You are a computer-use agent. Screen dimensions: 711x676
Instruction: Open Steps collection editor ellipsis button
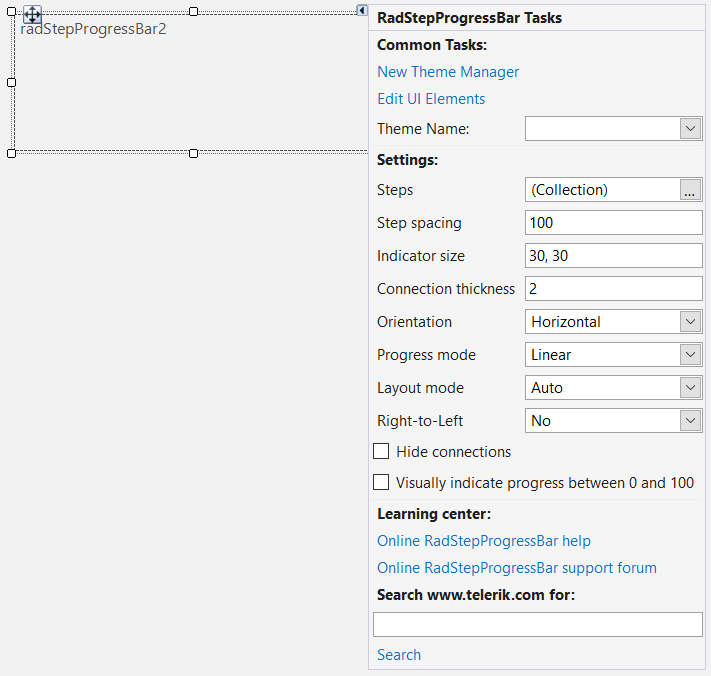pos(690,190)
